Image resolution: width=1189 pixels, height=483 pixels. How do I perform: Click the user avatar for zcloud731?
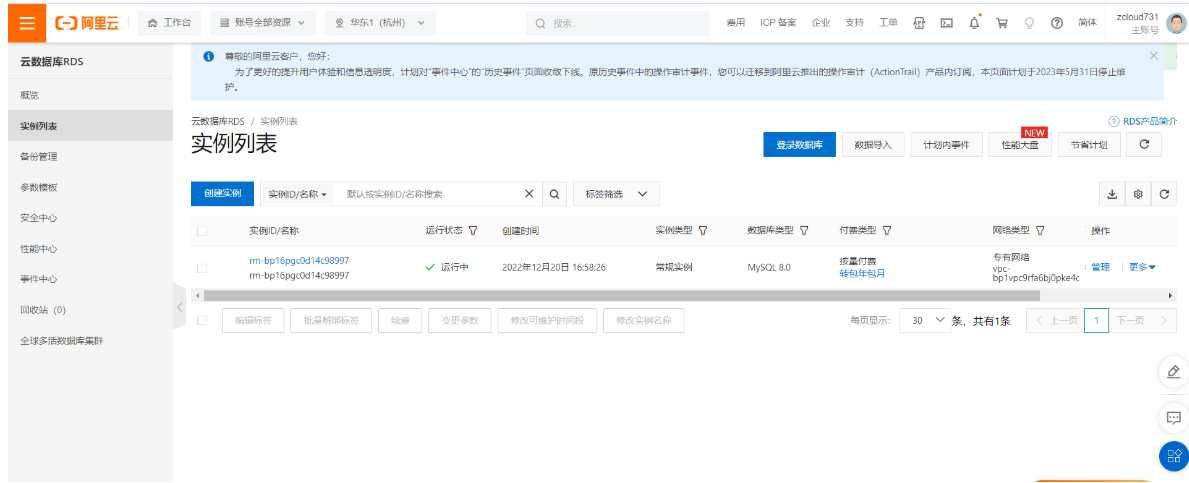point(1175,24)
